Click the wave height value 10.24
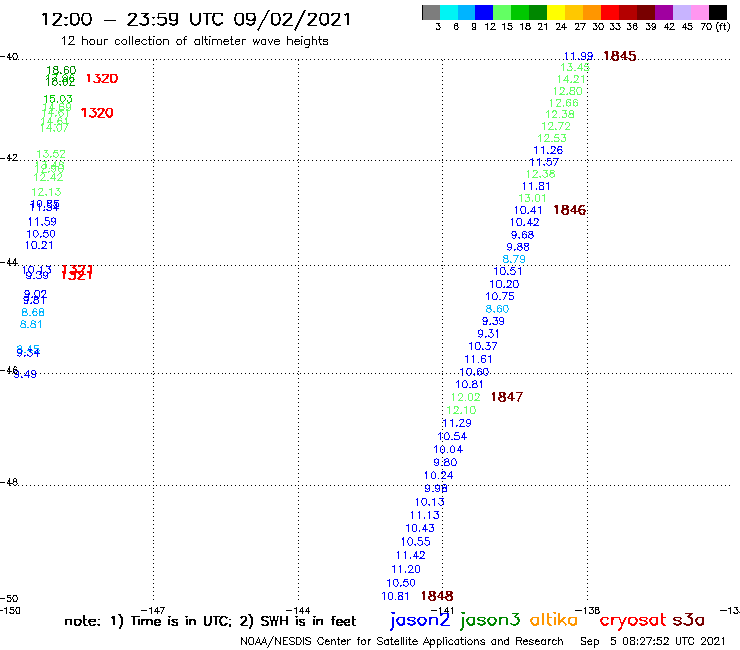 (438, 475)
